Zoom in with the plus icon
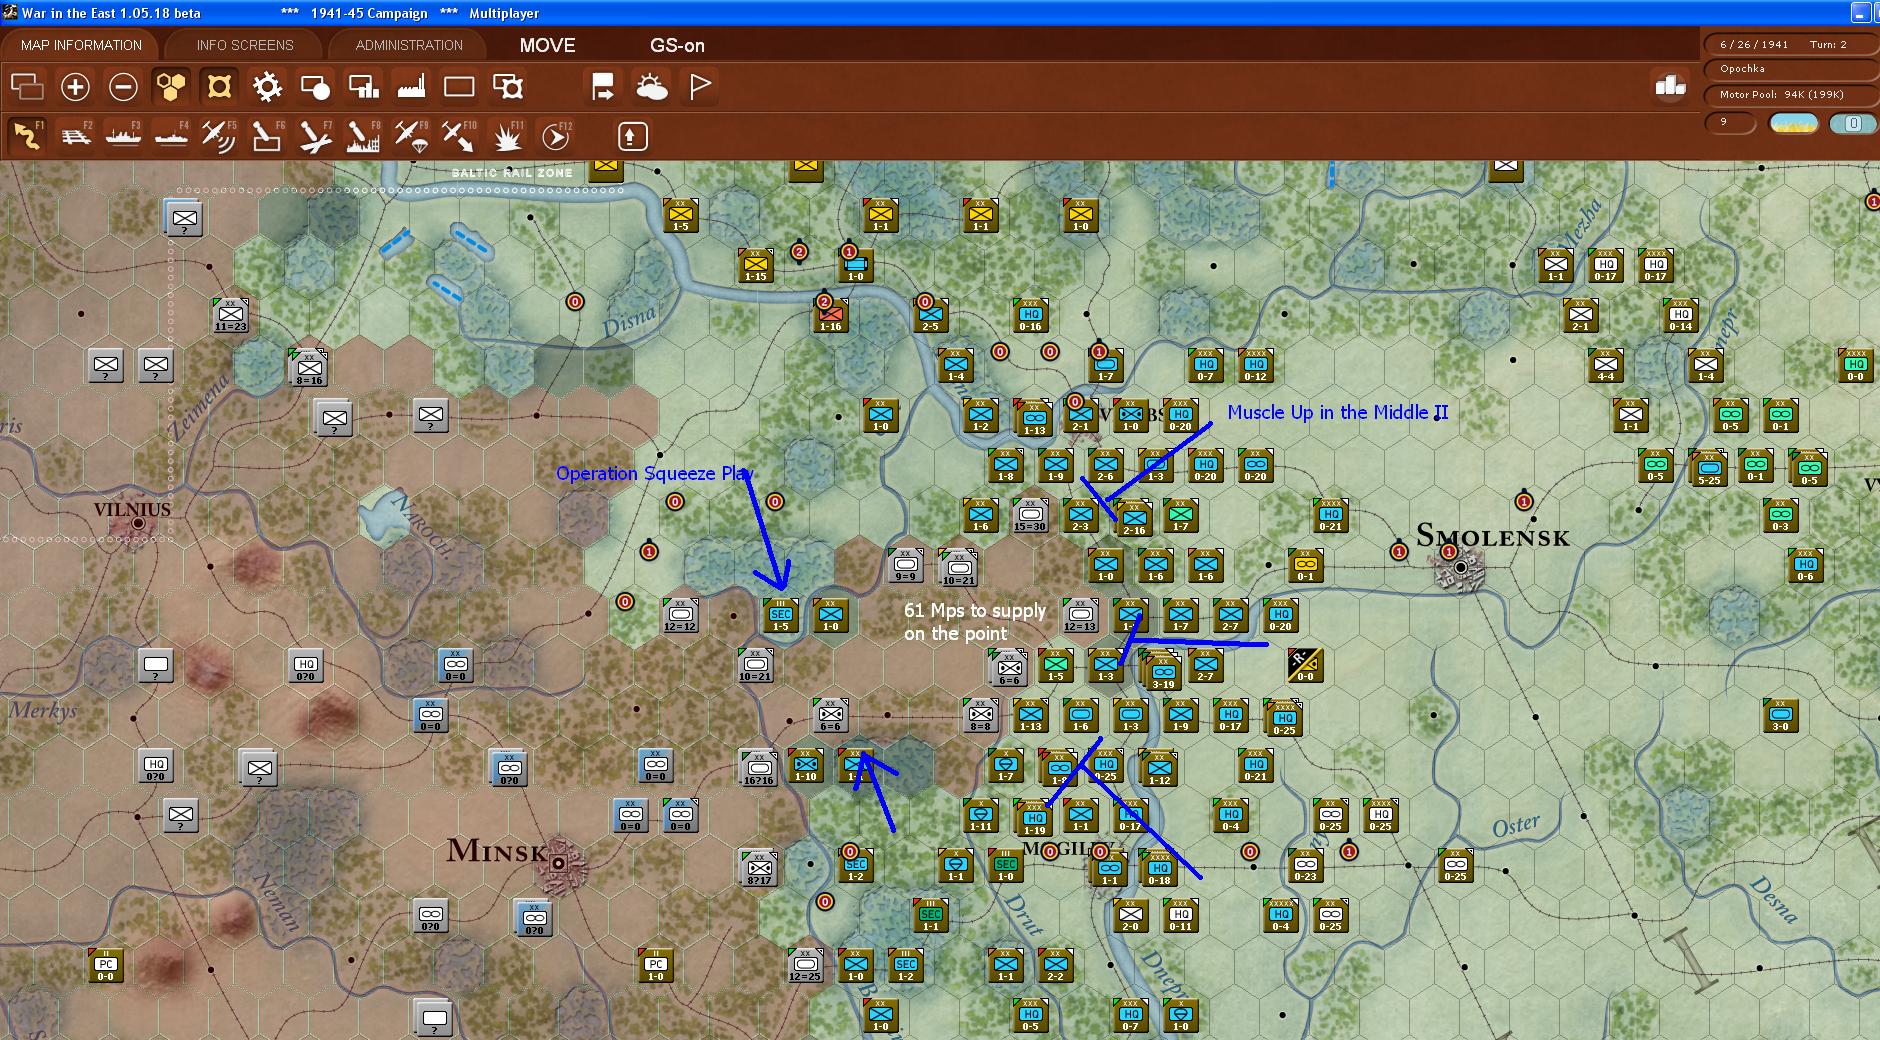The height and width of the screenshot is (1040, 1880). (75, 87)
